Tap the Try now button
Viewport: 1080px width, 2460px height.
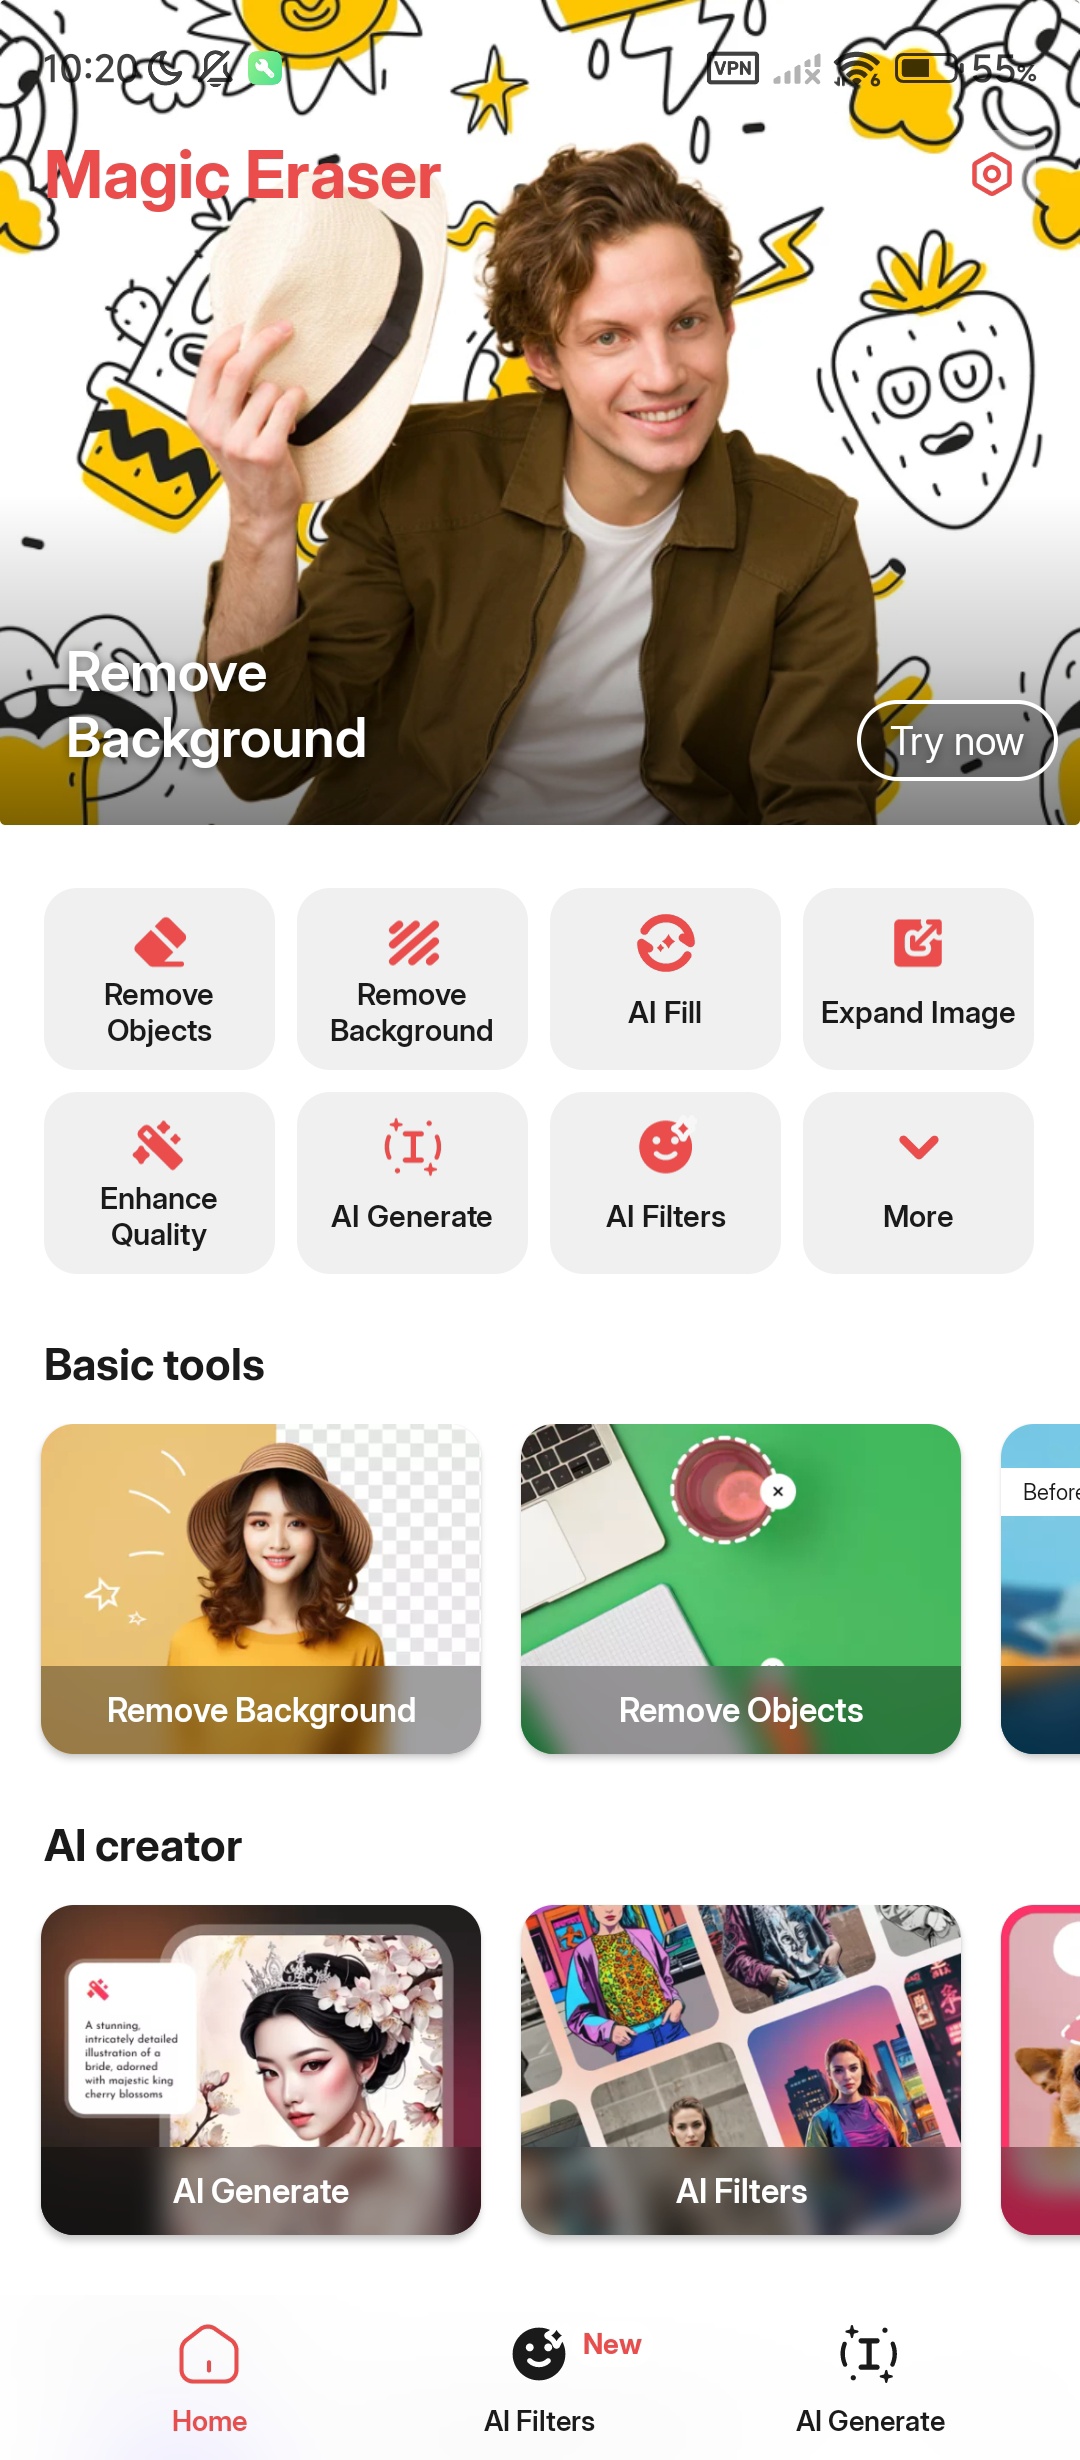(957, 741)
